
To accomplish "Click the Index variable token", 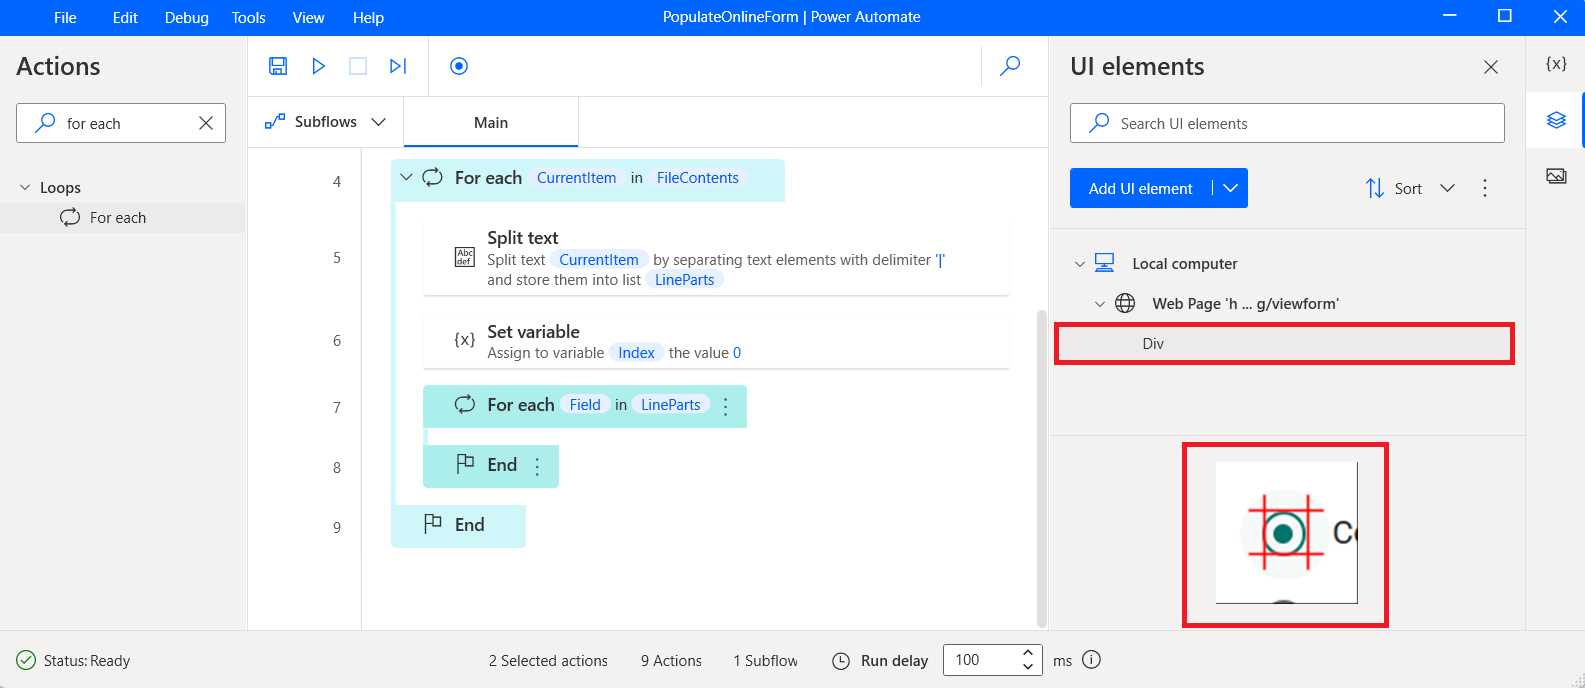I will coord(636,353).
